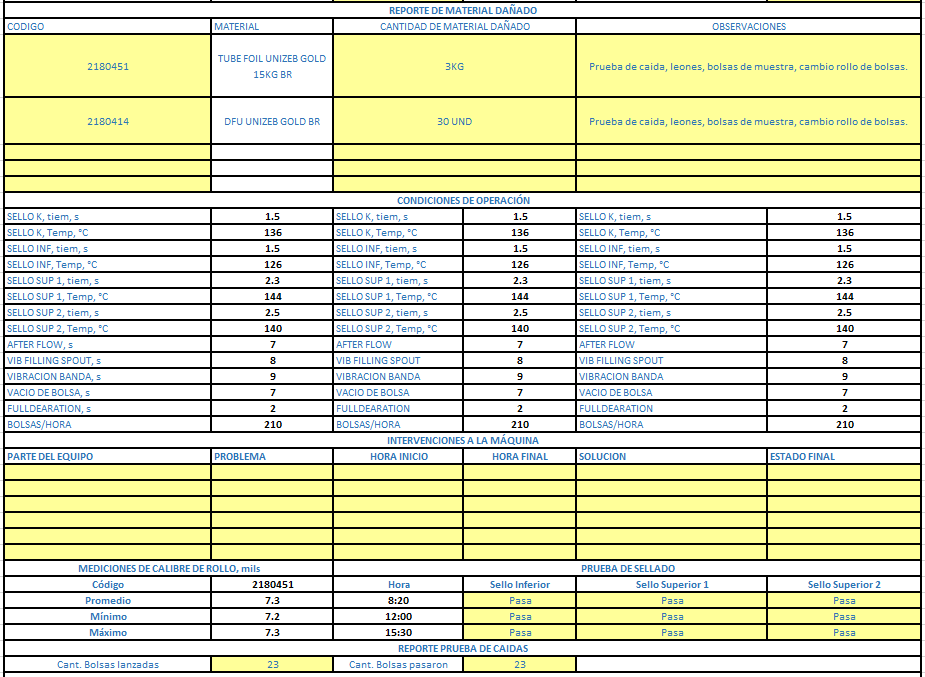The height and width of the screenshot is (677, 925).
Task: Click the 'CODIGO' column header
Action: (107, 27)
